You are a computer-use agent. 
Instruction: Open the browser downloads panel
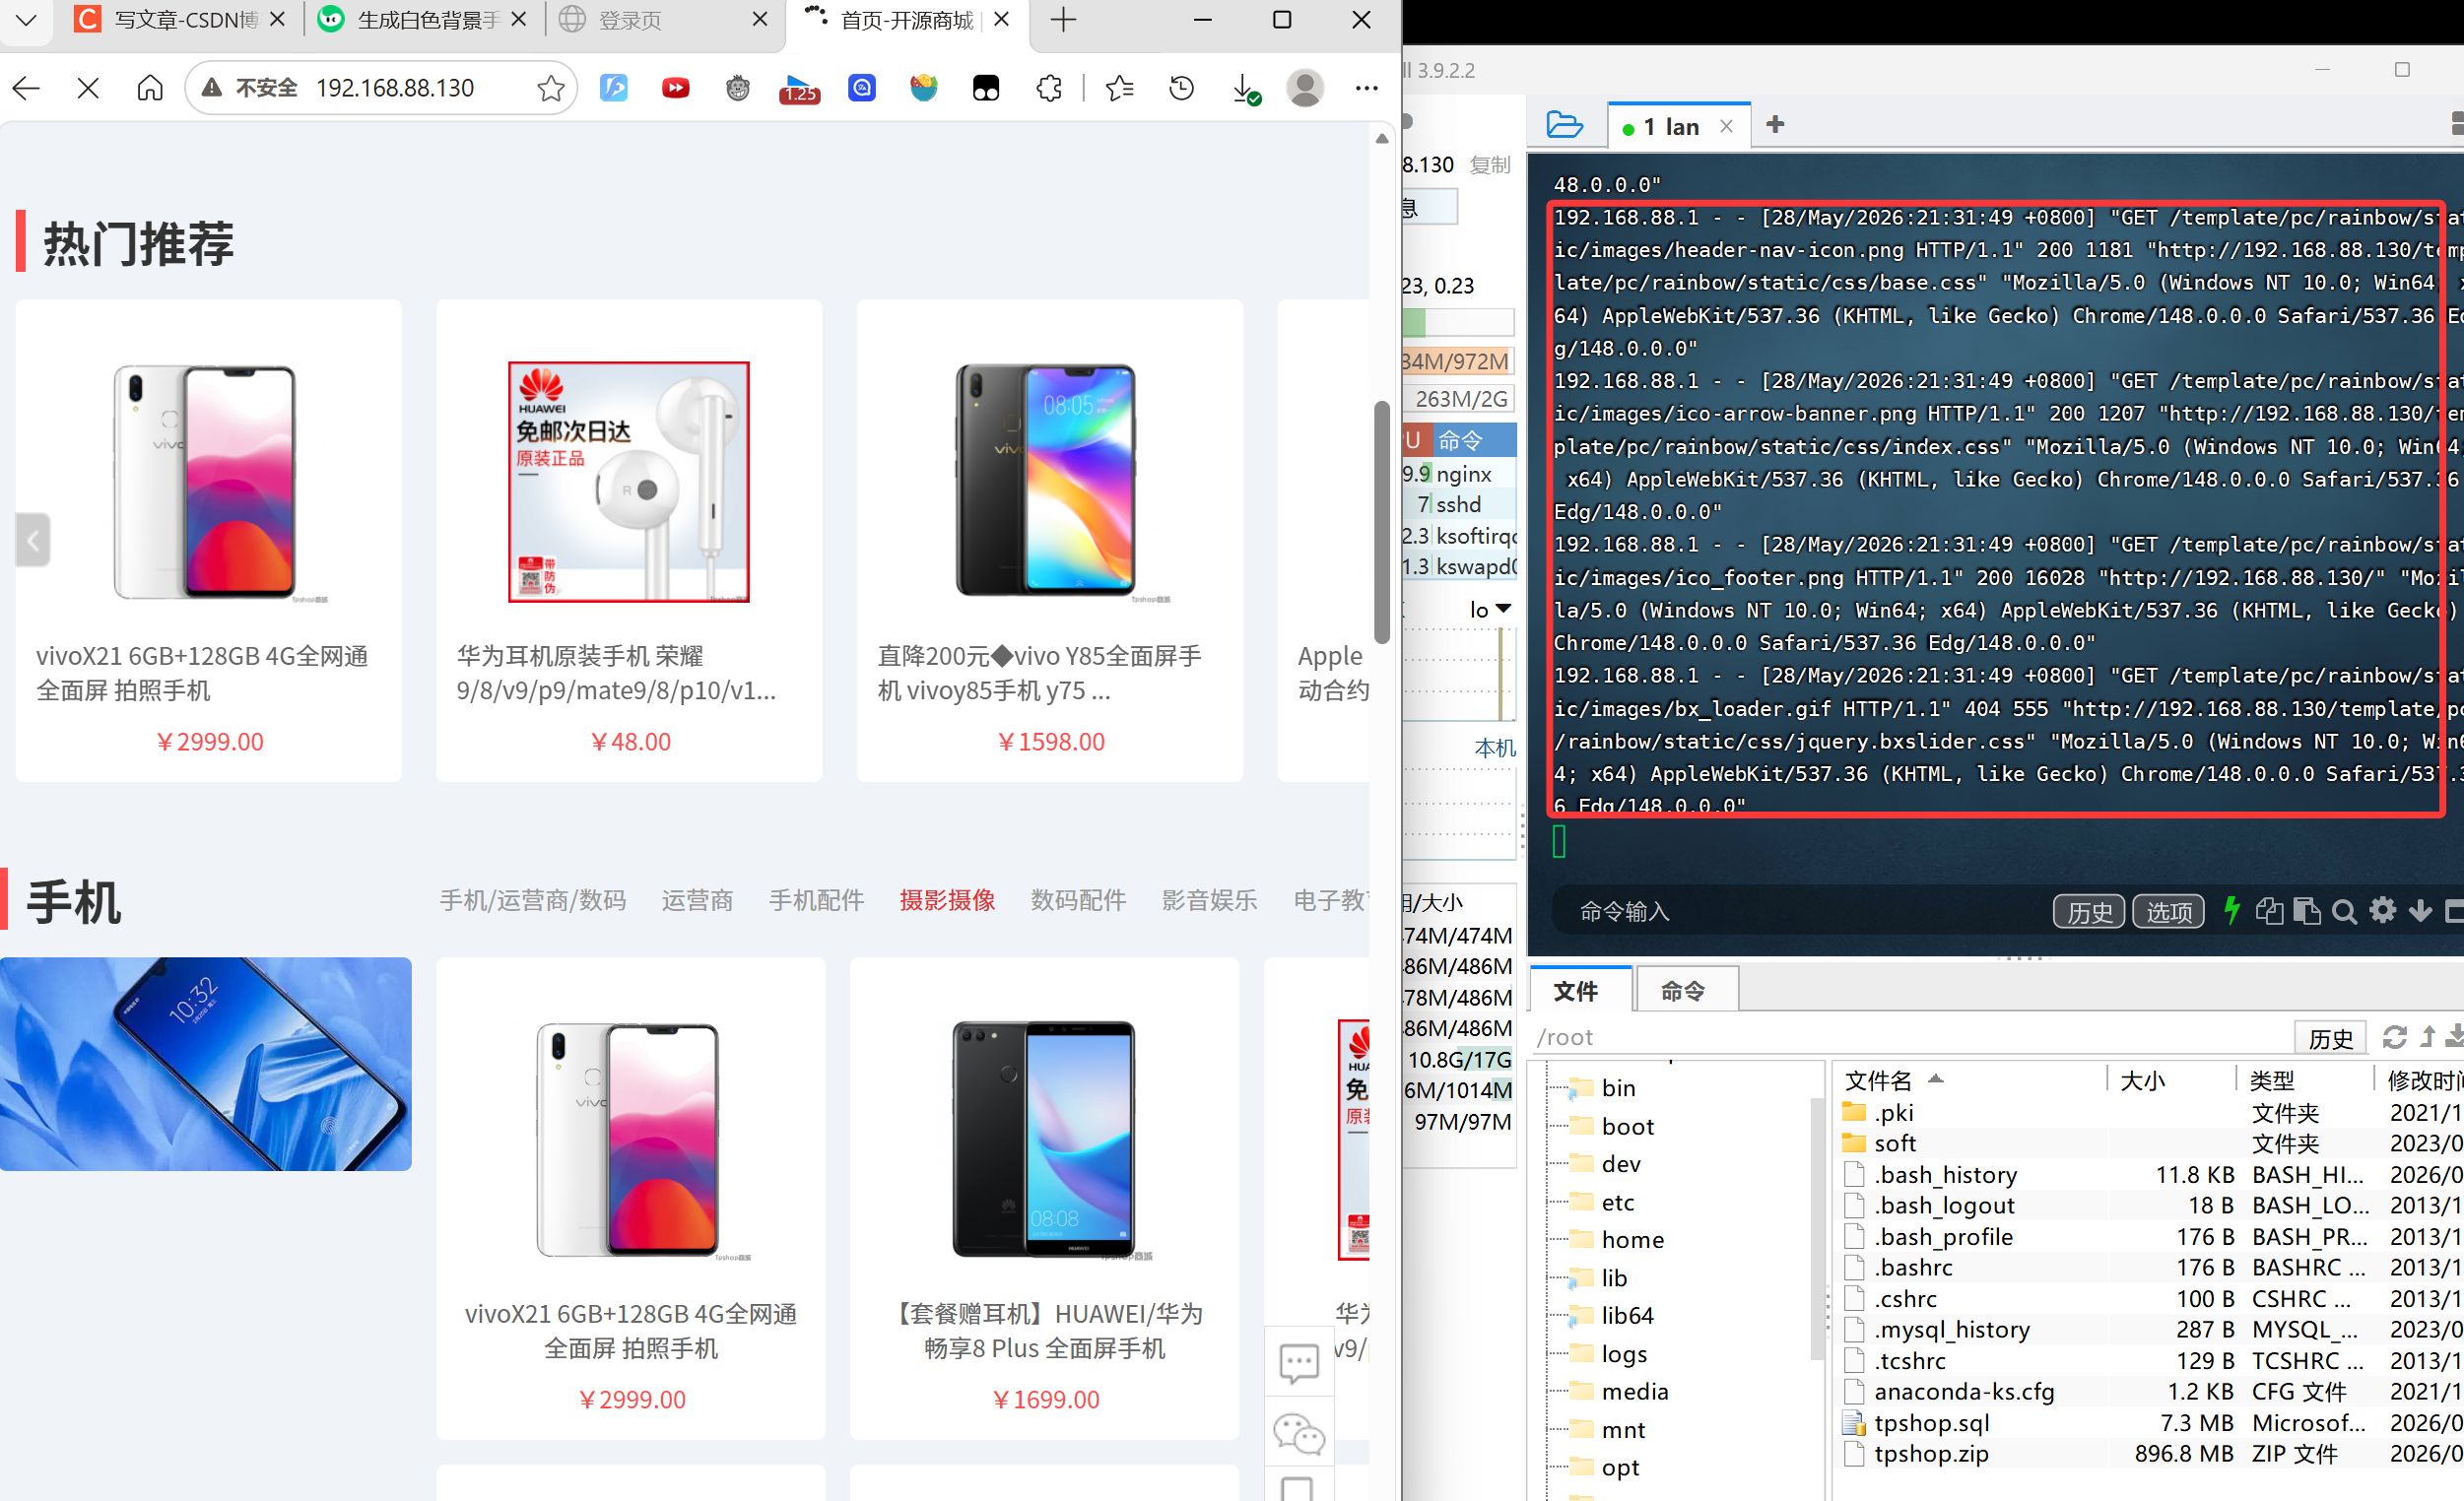1245,89
